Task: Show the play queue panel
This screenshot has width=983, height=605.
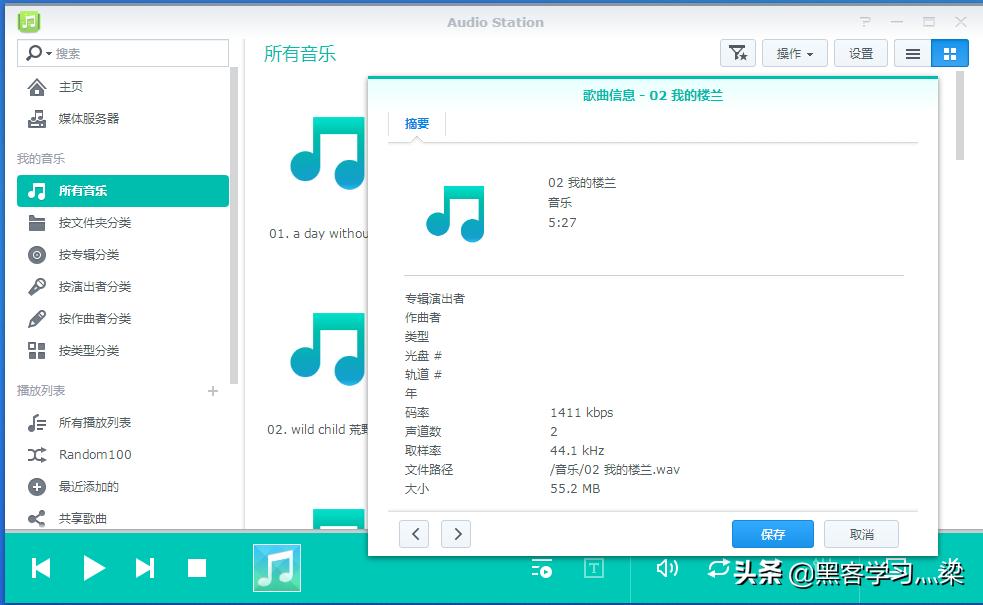Action: 541,568
